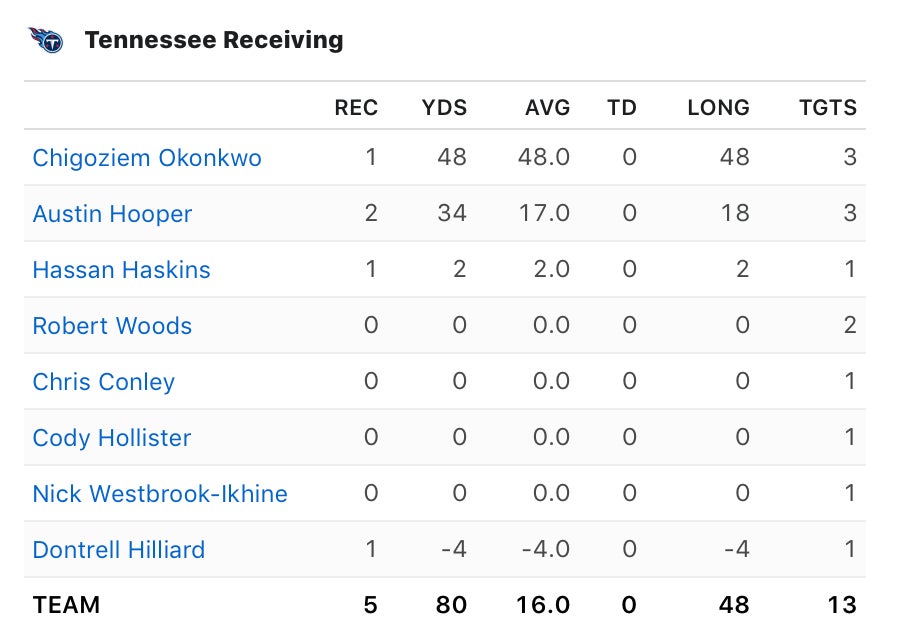Click the team total 80 yards cell
904x638 pixels.
452,605
